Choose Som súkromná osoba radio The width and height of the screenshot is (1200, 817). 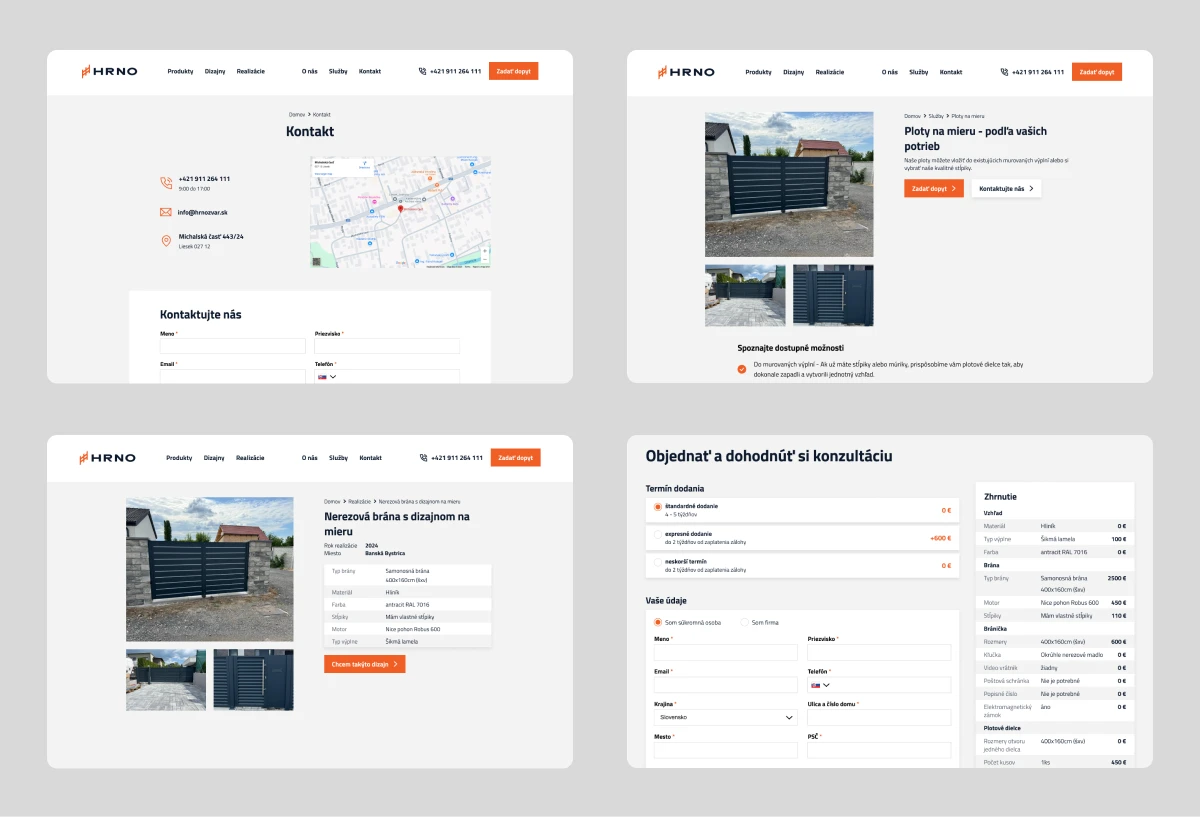tap(658, 622)
